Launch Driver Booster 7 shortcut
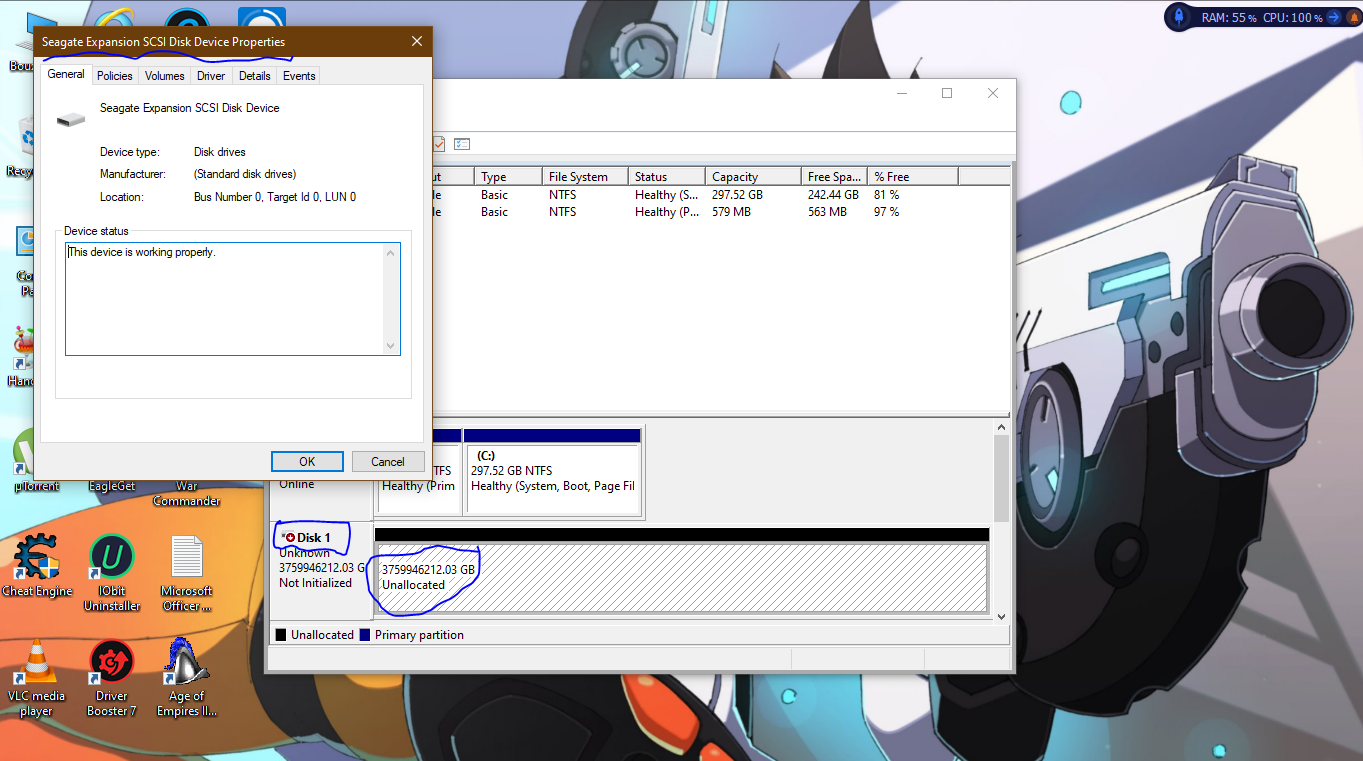 [112, 678]
